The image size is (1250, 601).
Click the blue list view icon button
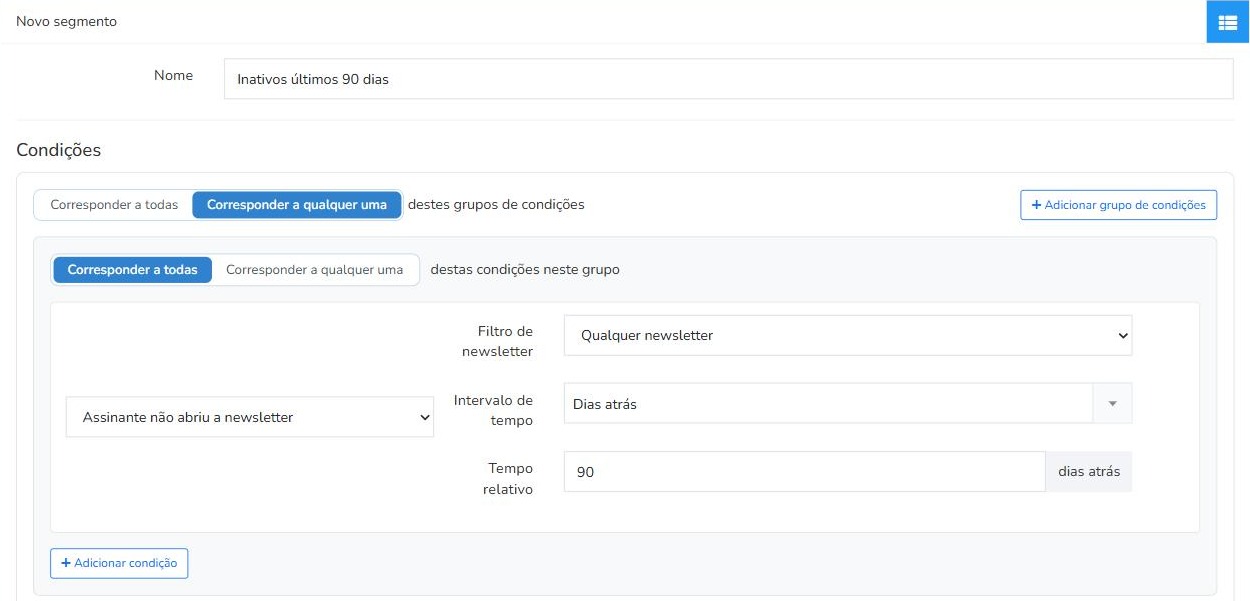click(1227, 22)
